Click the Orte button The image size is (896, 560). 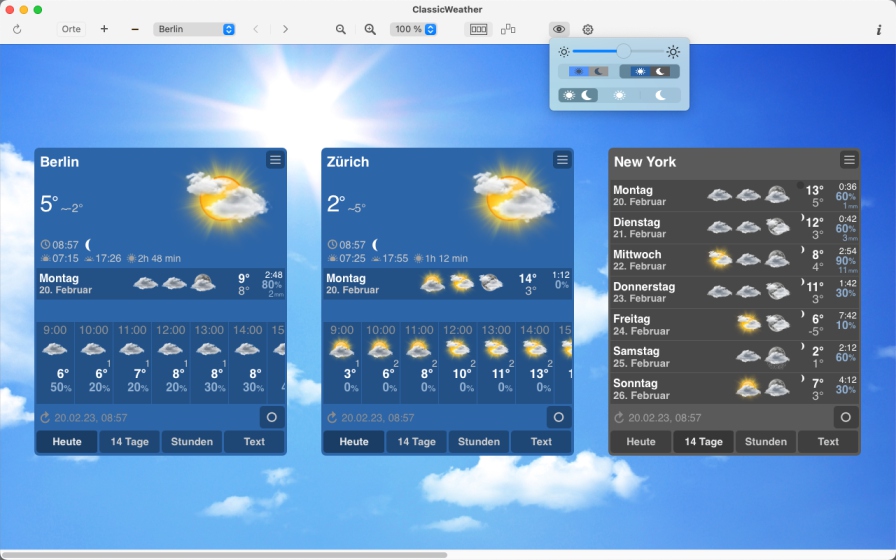click(71, 29)
